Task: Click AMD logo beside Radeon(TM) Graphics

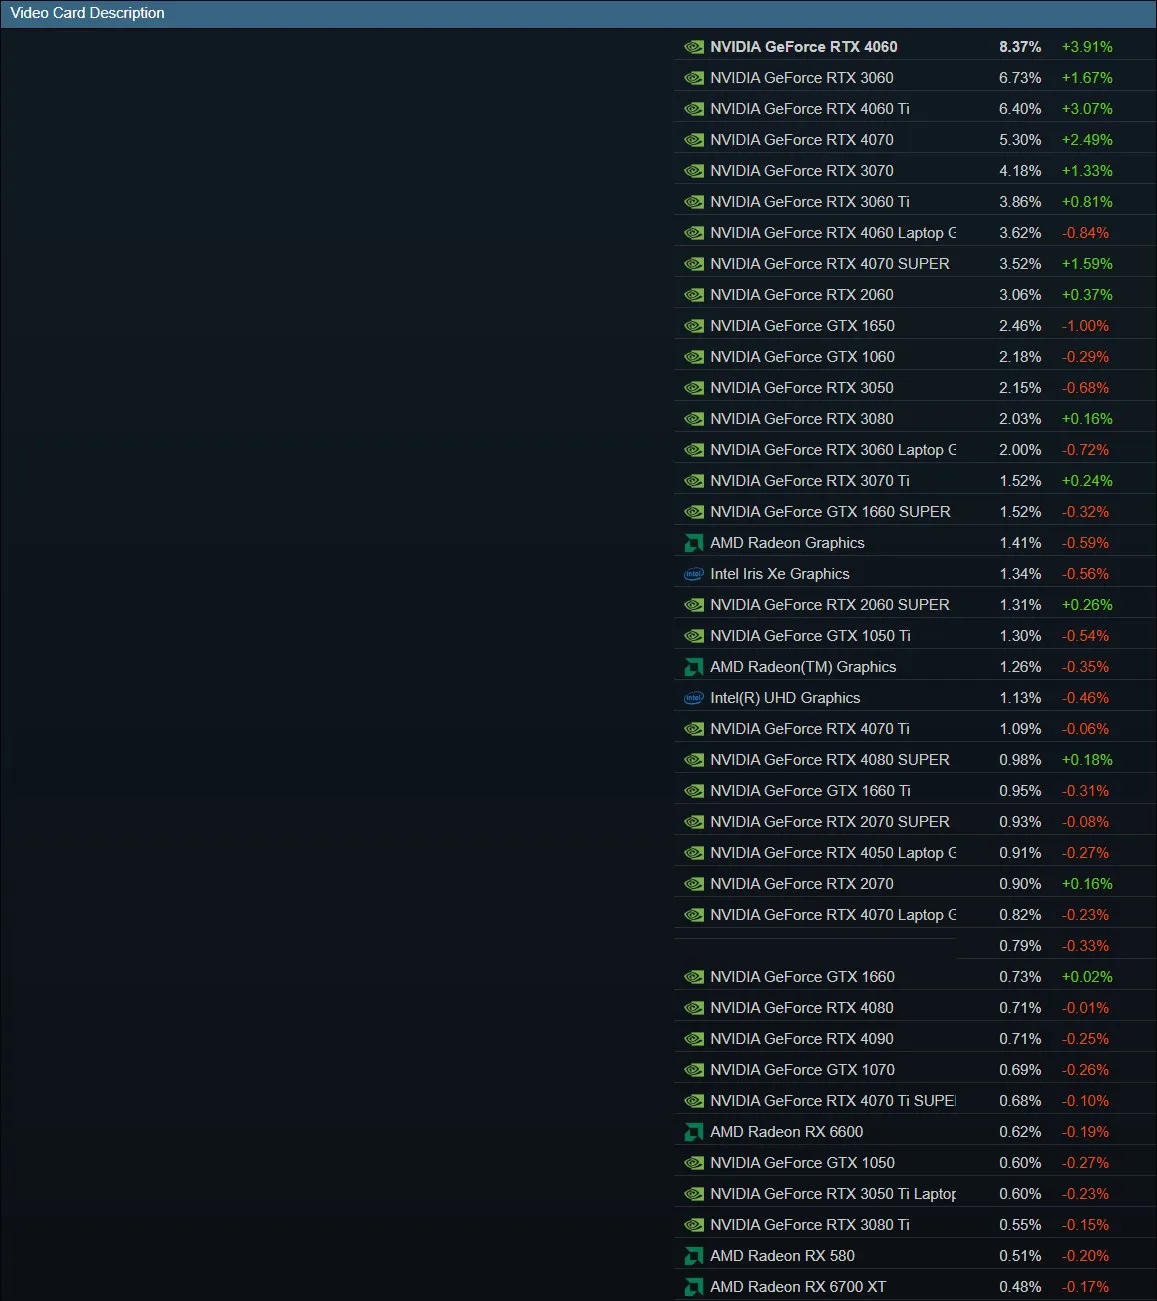Action: click(x=694, y=667)
